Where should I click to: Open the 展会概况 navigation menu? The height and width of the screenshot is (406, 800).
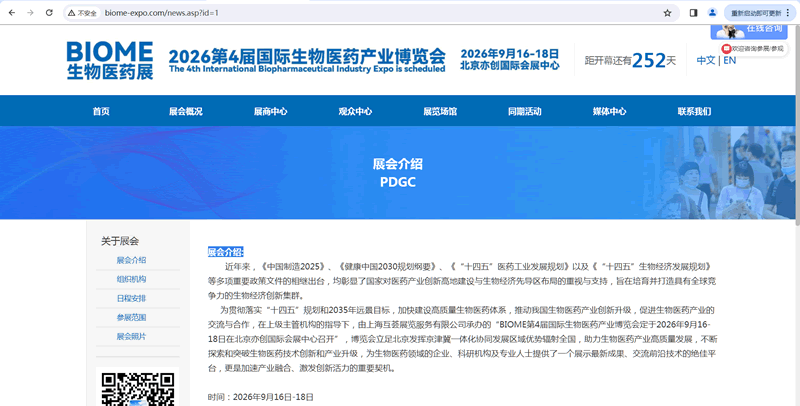coord(186,111)
